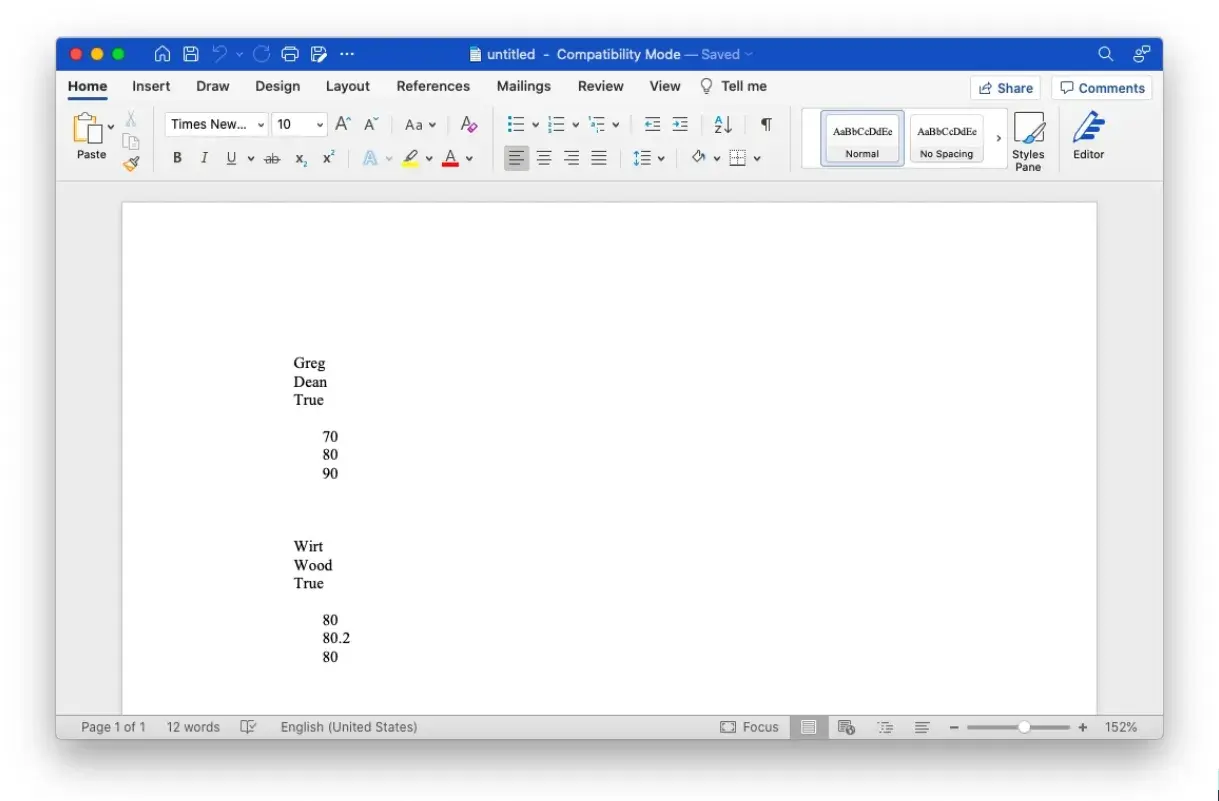
Task: Click the Focus mode control in status bar
Action: tap(749, 727)
